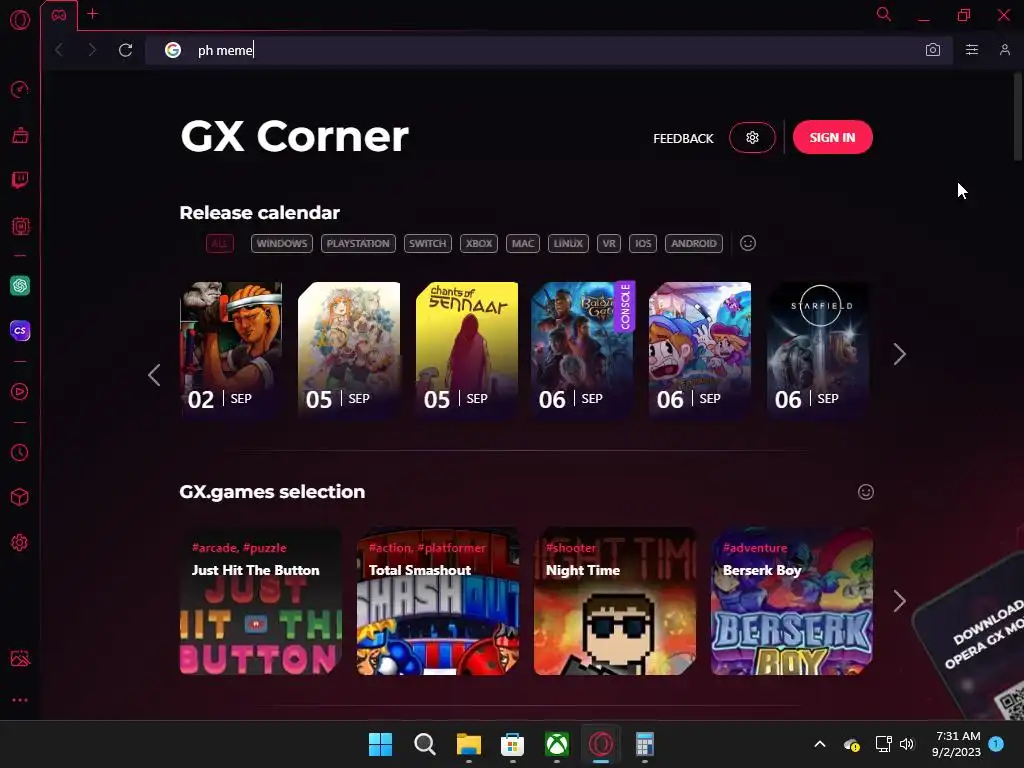Open Just Hit The Button game
This screenshot has width=1024, height=768.
[261, 601]
